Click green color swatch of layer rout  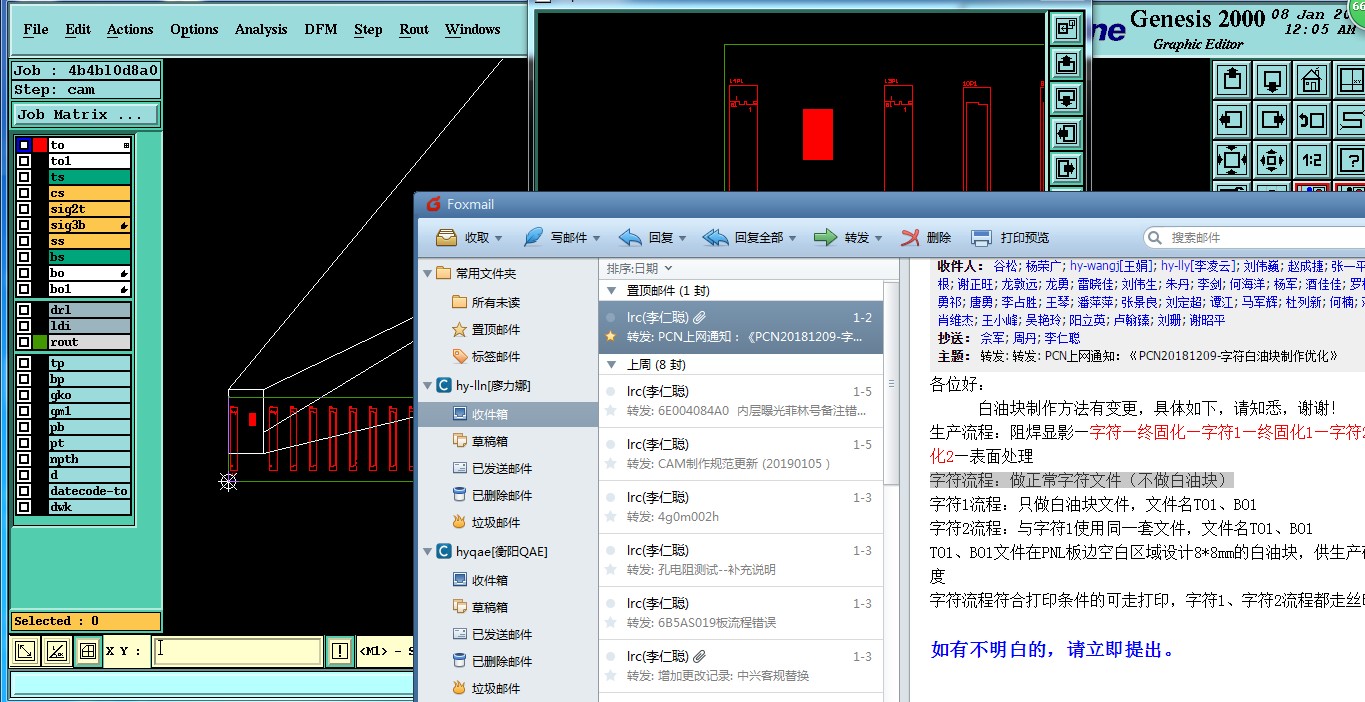(x=40, y=342)
